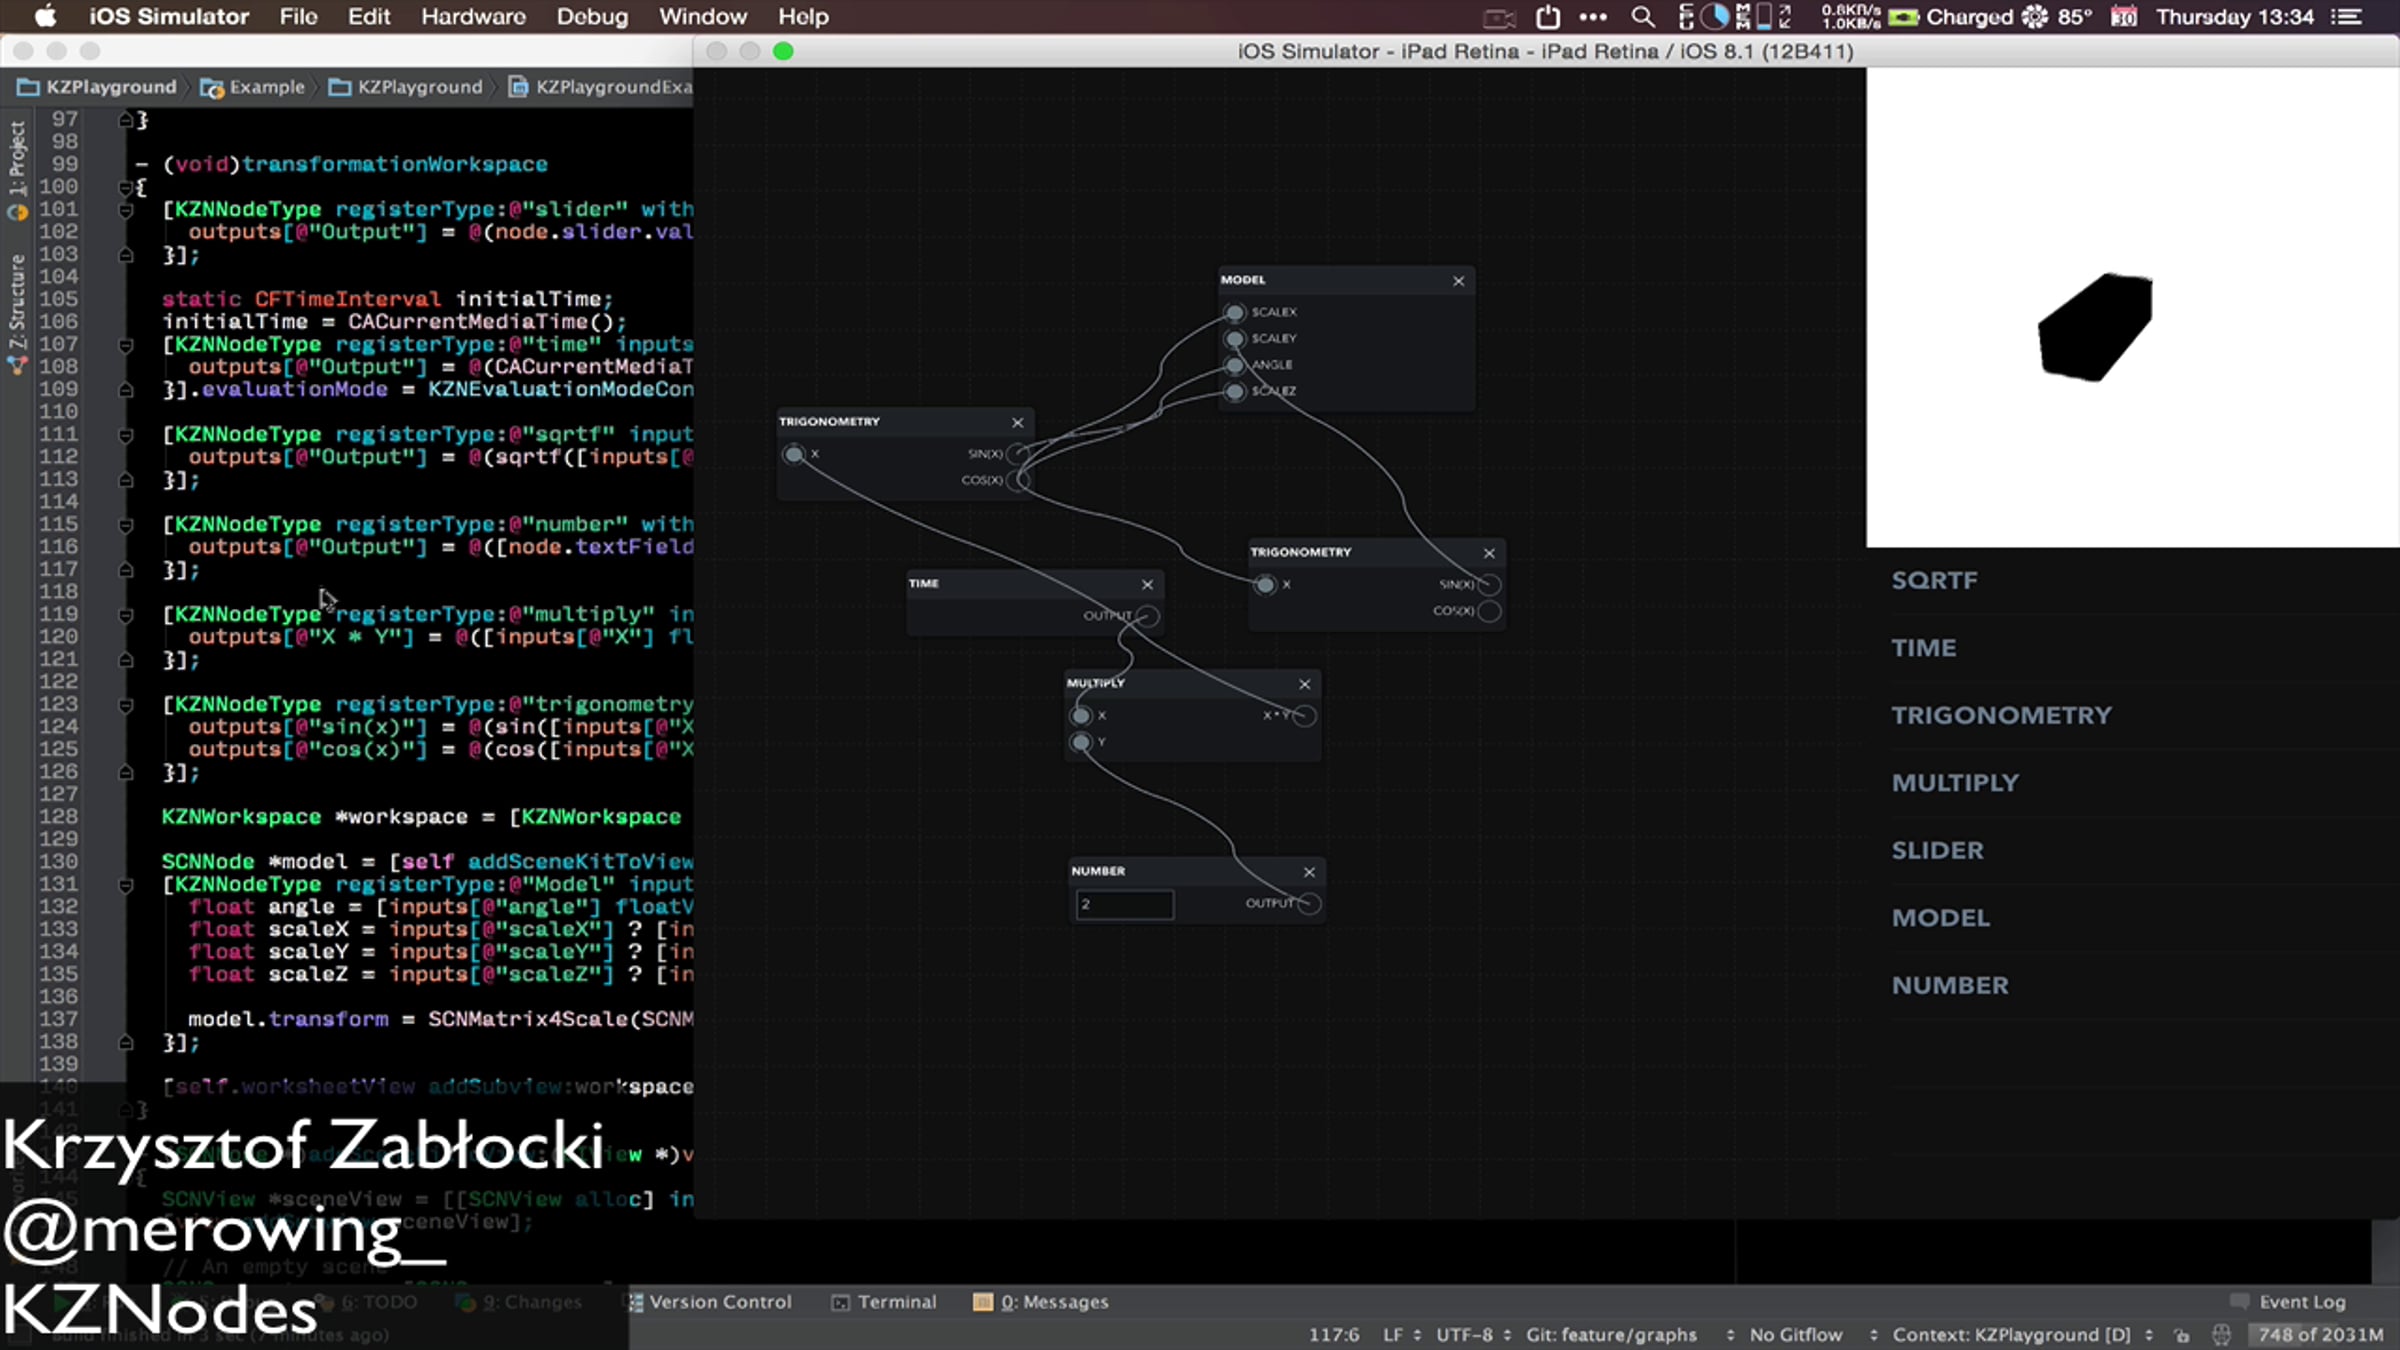2400x1350 pixels.
Task: Close the MODEL node
Action: pos(1458,281)
